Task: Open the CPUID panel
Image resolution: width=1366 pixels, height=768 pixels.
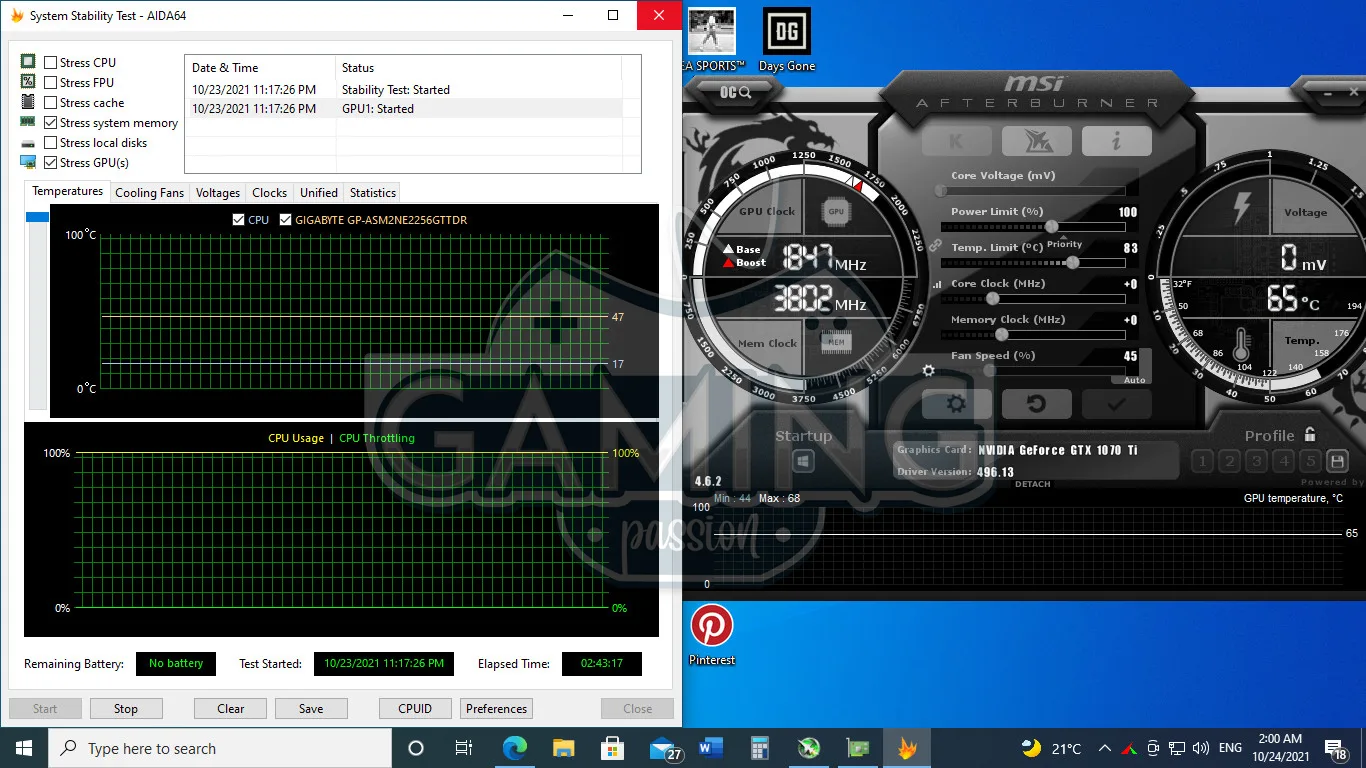Action: click(415, 709)
